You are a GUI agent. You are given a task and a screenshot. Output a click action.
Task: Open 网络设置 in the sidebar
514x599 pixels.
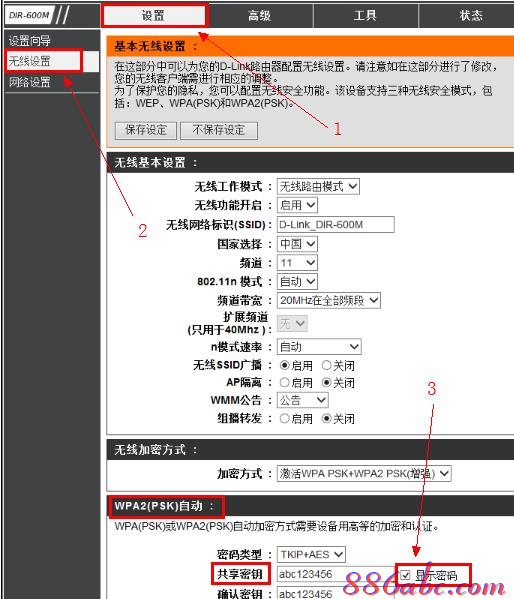[30, 82]
